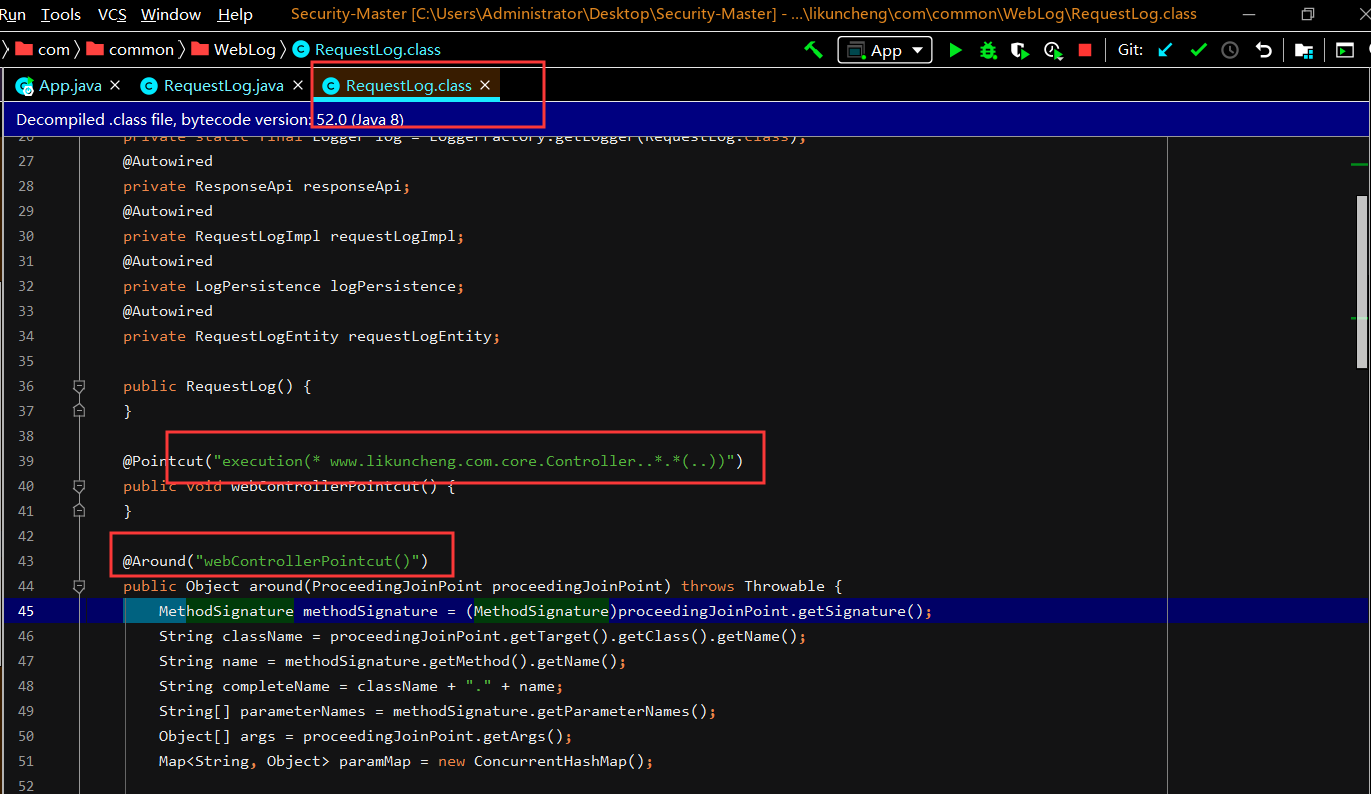Click the @Pointcut annotation on line 39
This screenshot has width=1371, height=794.
(163, 461)
